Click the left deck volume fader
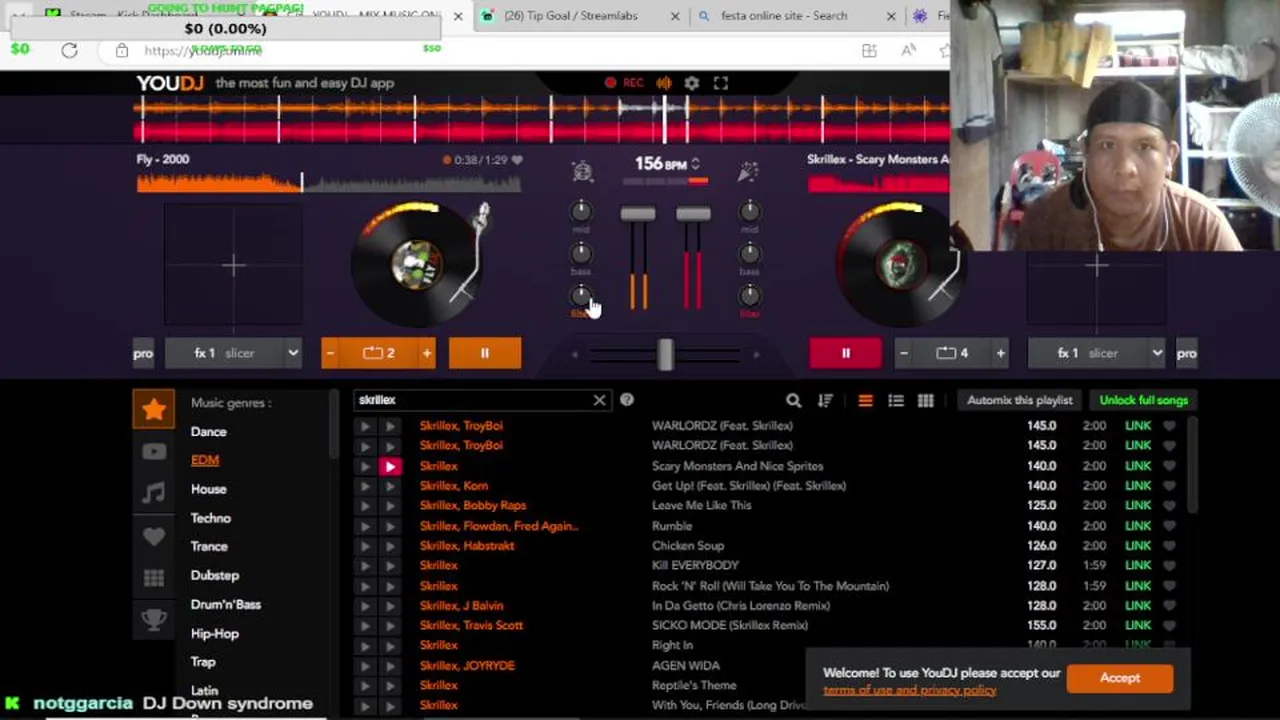Viewport: 1280px width, 720px height. (x=638, y=214)
